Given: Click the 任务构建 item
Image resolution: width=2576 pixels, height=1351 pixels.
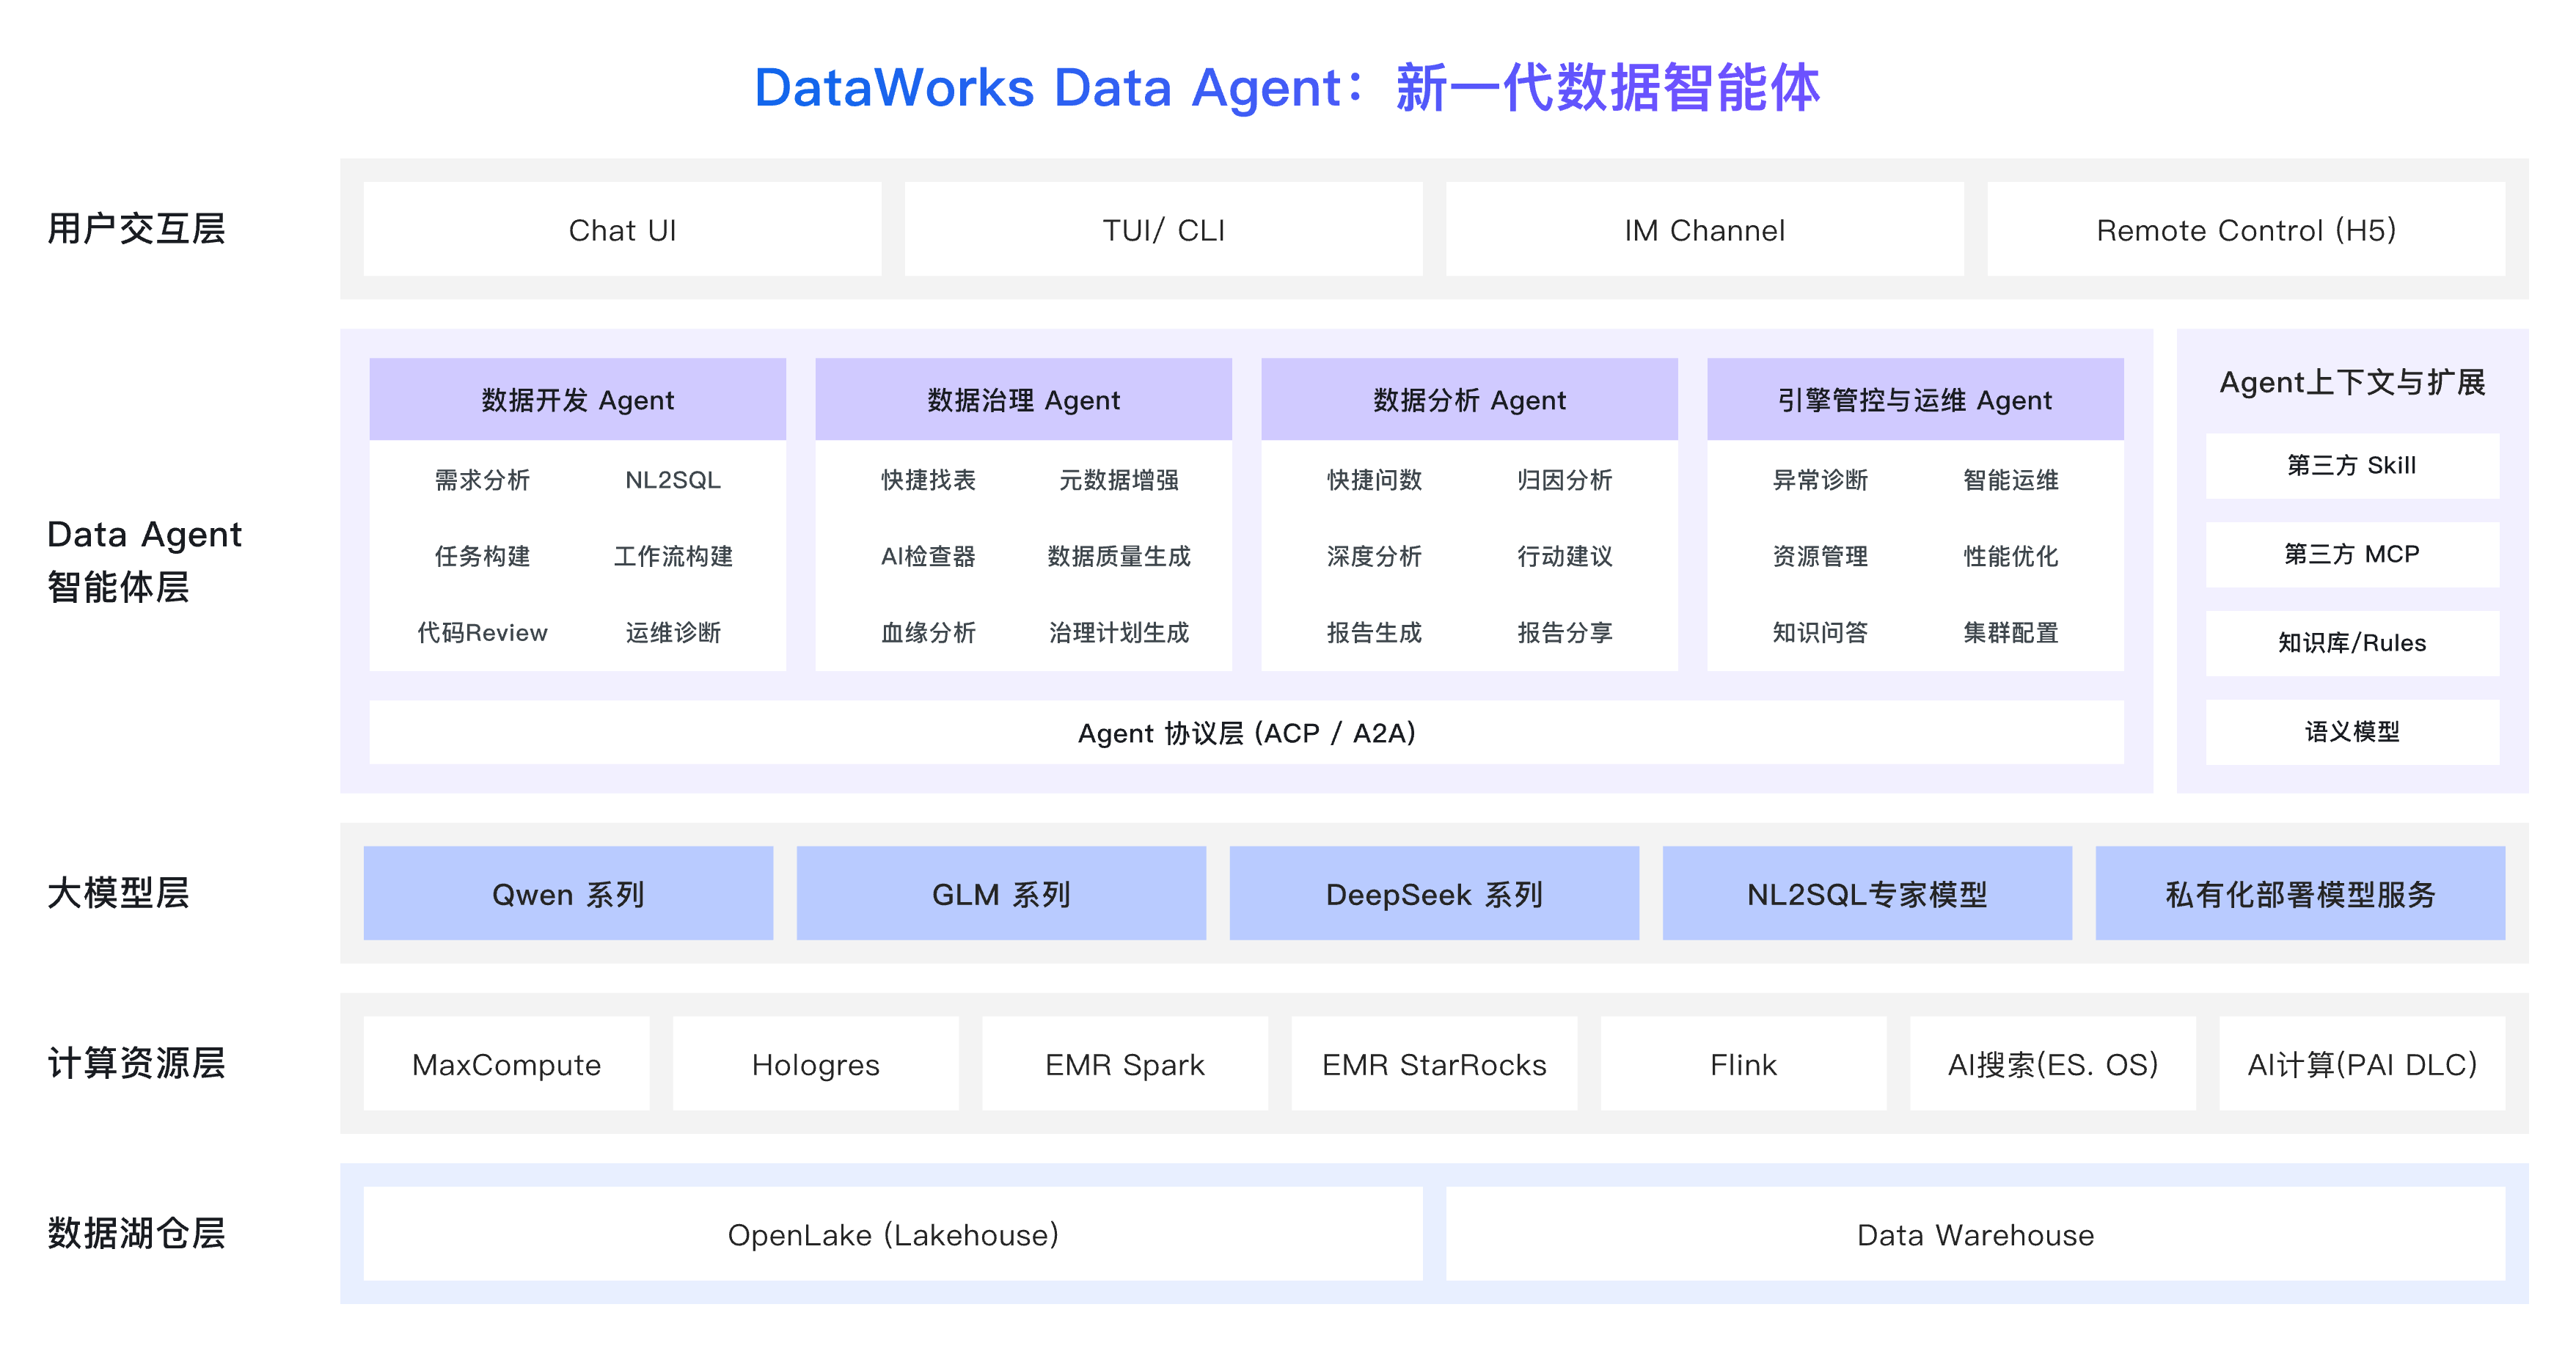Looking at the screenshot, I should click(x=482, y=556).
